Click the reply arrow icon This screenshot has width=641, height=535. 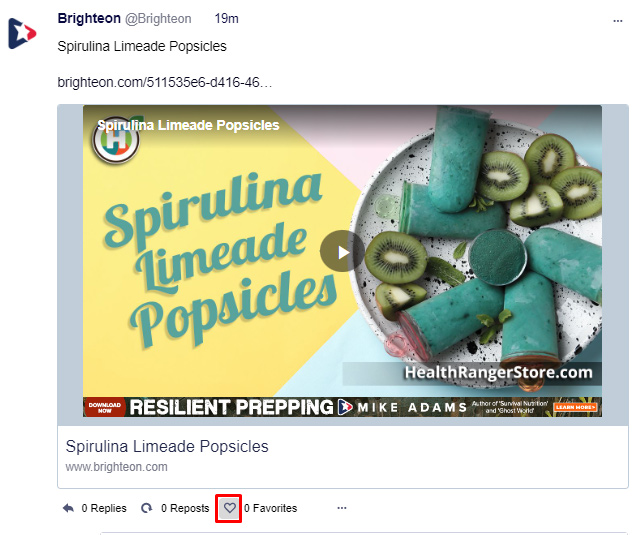coord(68,508)
